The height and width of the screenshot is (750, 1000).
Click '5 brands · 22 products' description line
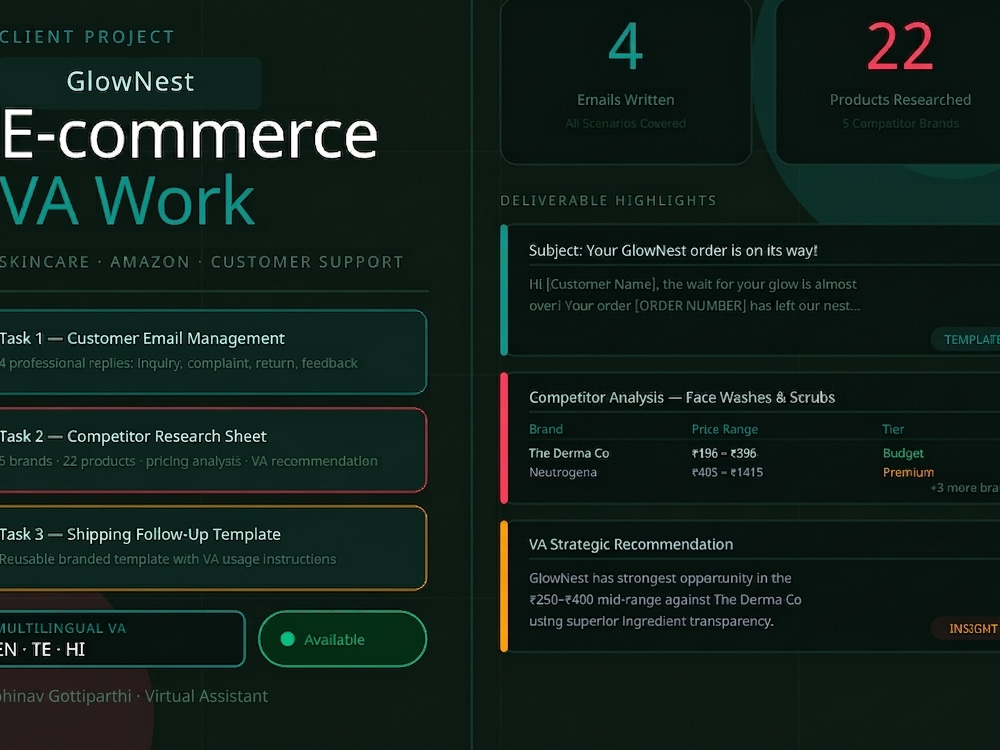pos(189,461)
